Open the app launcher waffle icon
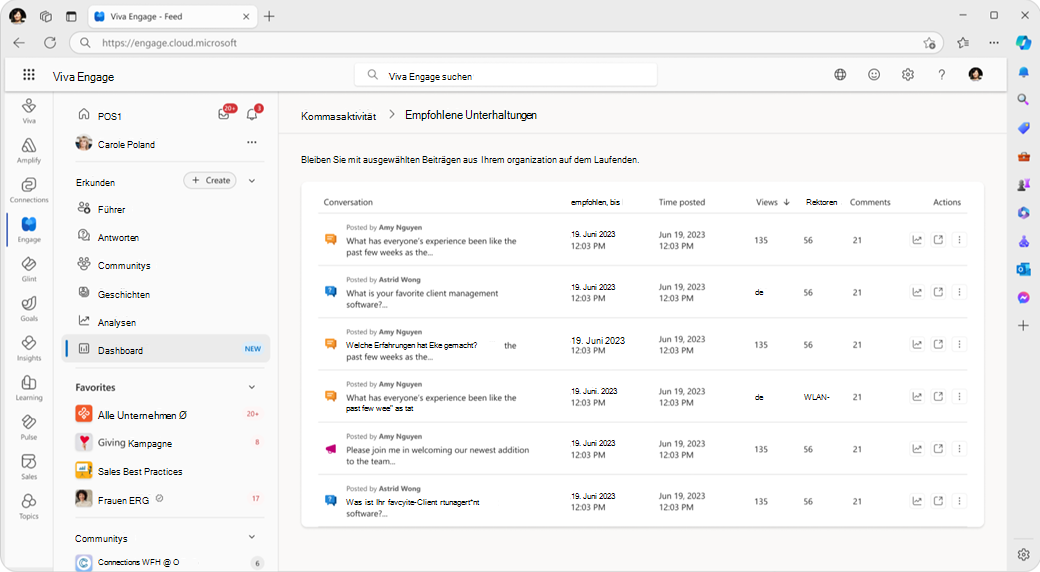The height and width of the screenshot is (572, 1040). (29, 74)
